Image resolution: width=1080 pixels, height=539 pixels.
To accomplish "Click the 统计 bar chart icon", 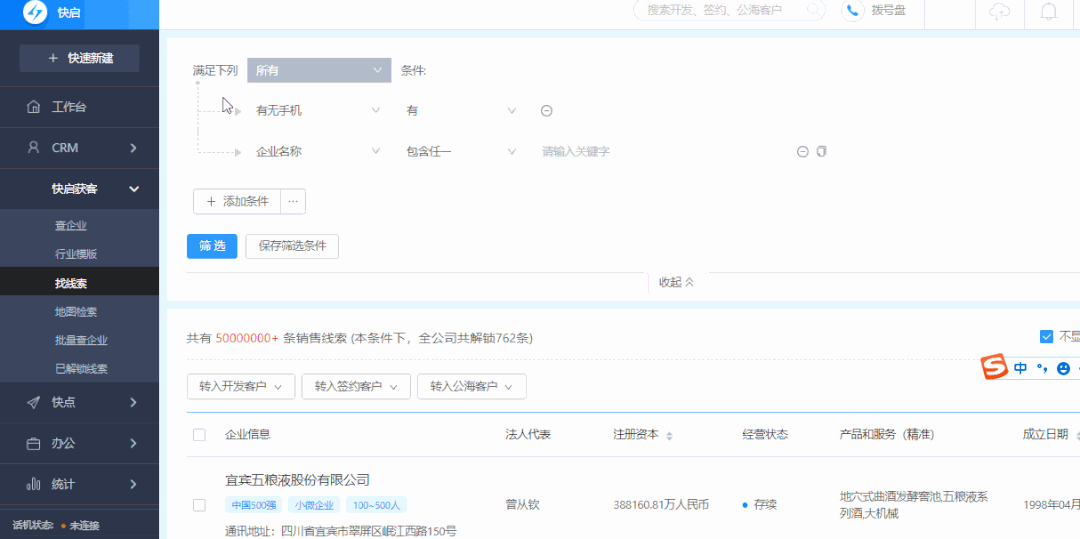I will 33,484.
